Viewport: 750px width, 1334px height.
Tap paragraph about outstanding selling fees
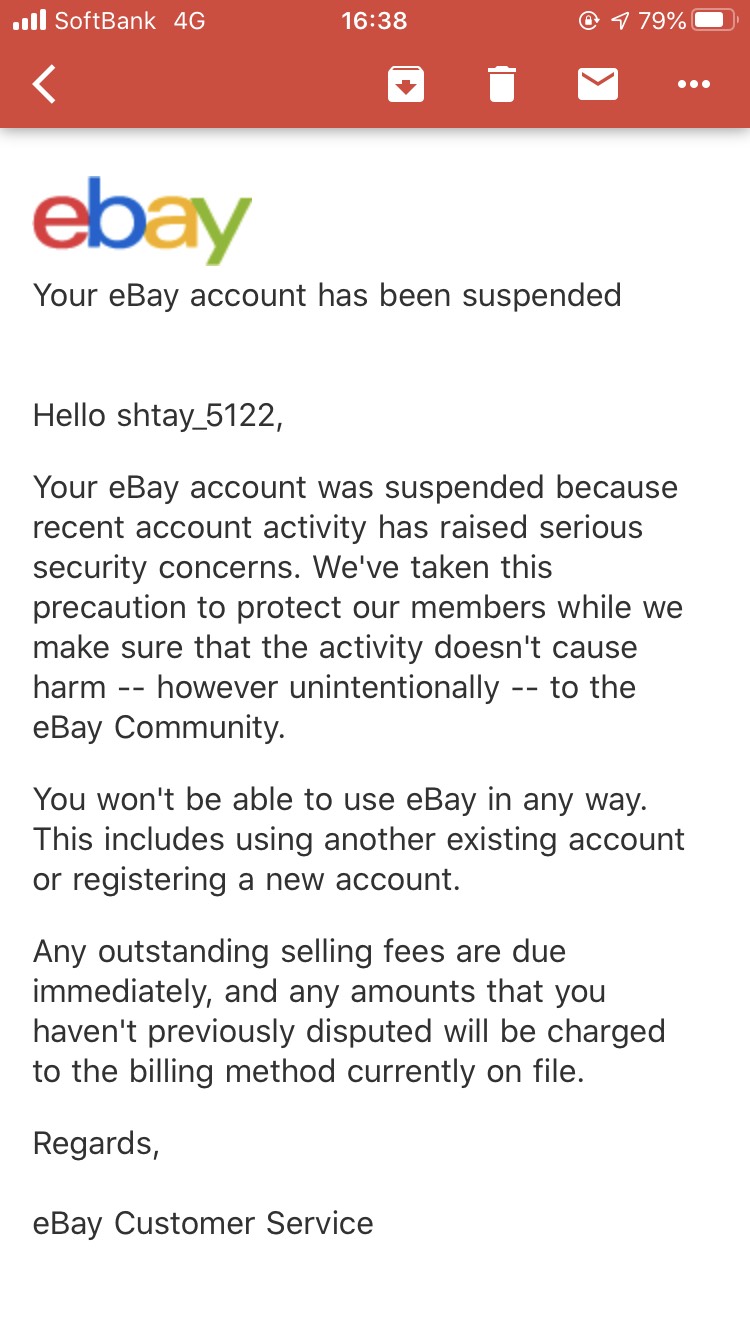(x=349, y=1011)
